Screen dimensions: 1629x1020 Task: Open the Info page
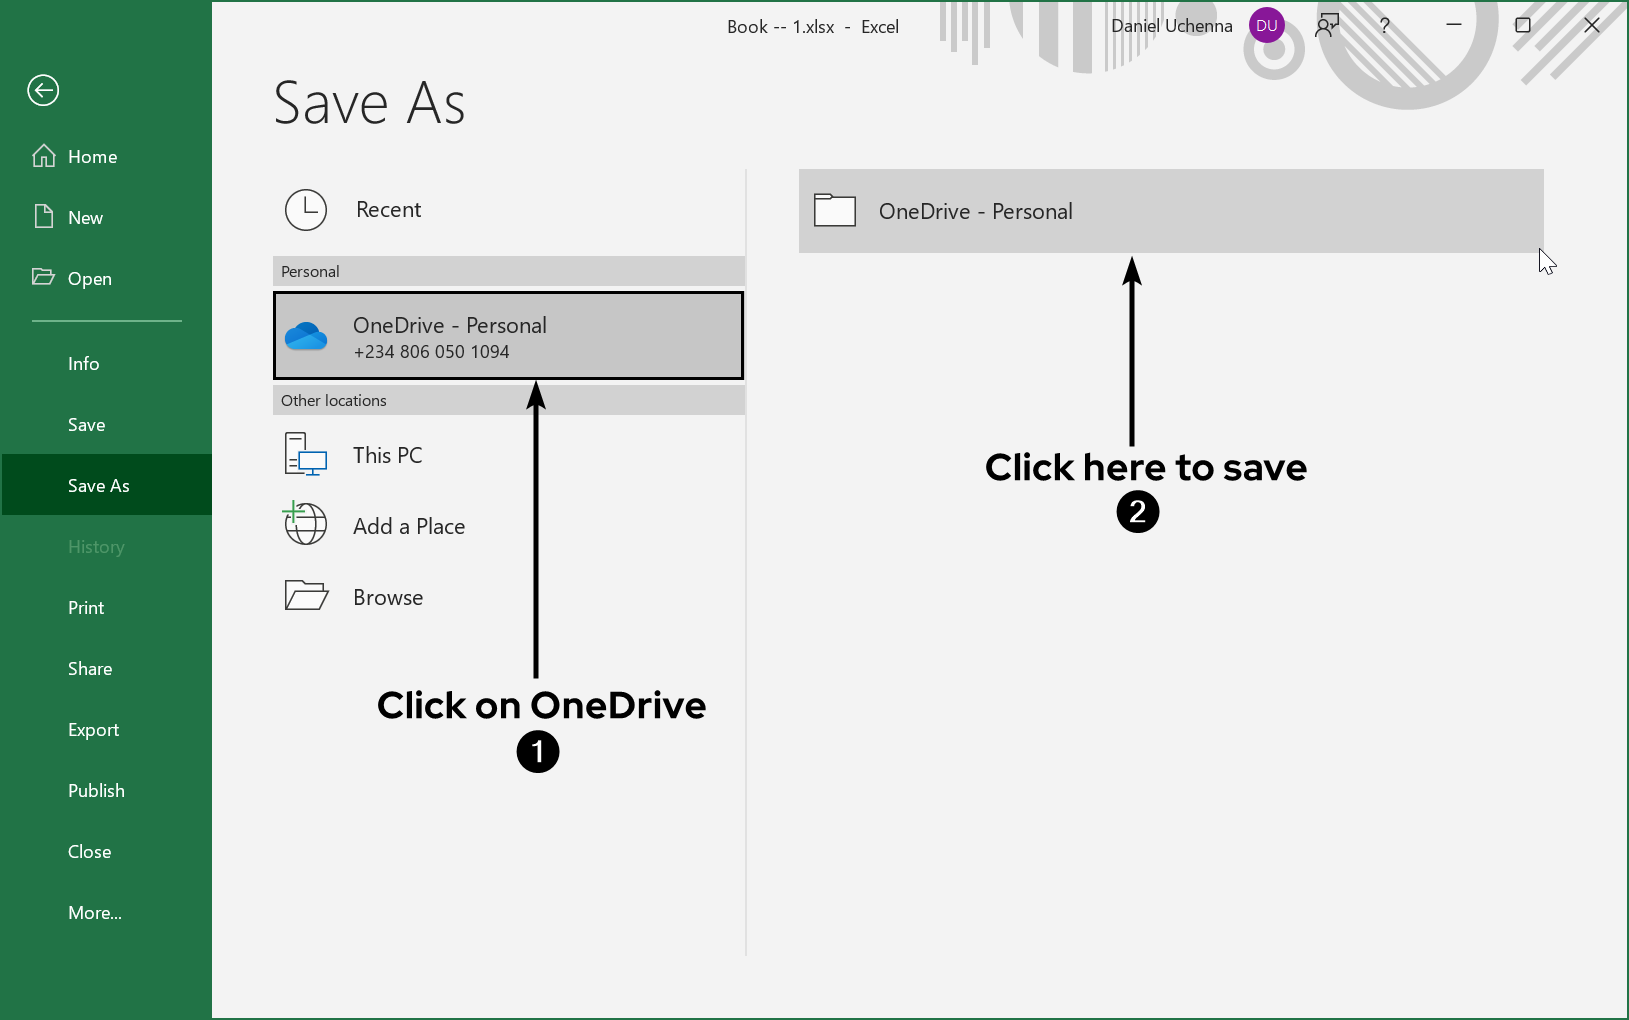coord(83,364)
